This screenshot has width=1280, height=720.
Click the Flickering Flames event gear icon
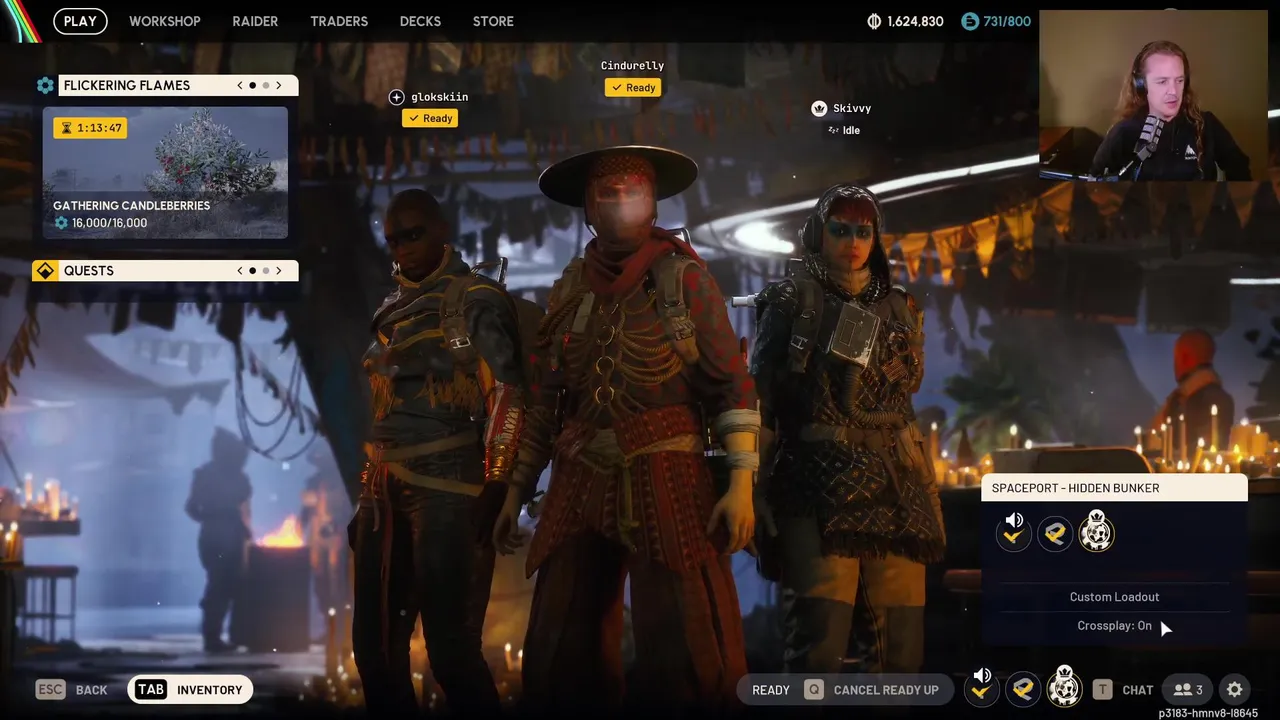pyautogui.click(x=45, y=85)
